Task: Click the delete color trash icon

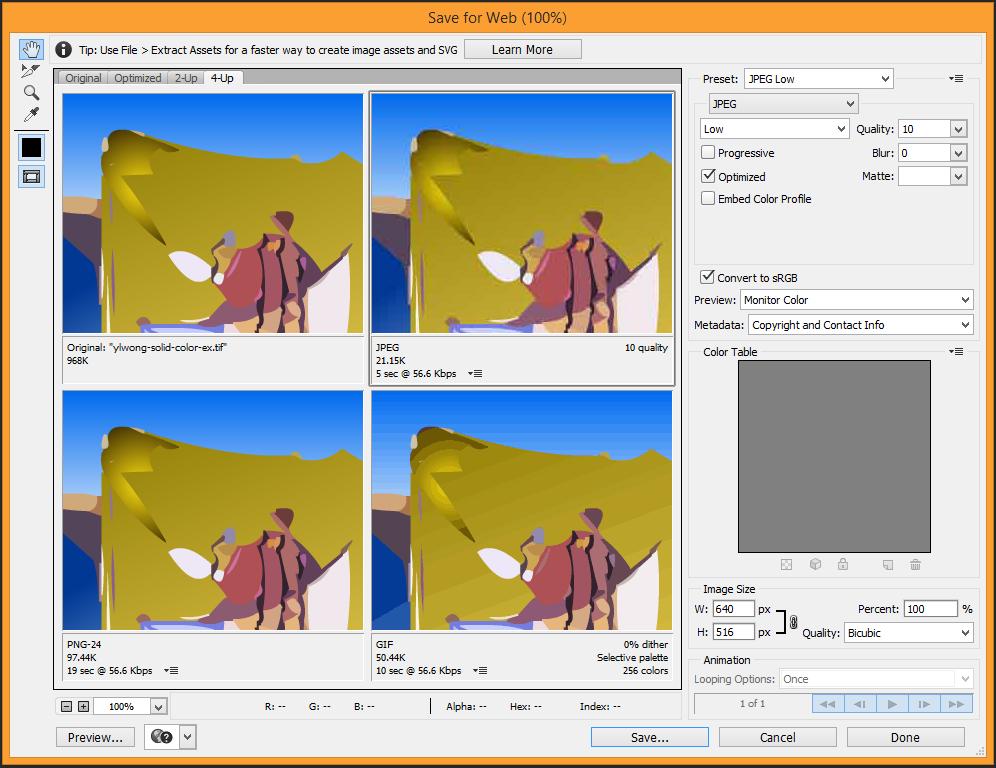Action: click(915, 564)
